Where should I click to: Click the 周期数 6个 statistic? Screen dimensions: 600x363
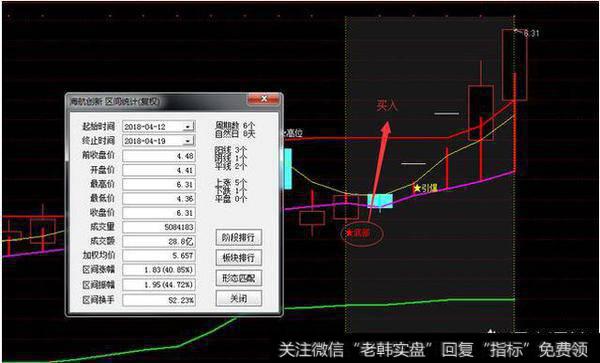[235, 125]
